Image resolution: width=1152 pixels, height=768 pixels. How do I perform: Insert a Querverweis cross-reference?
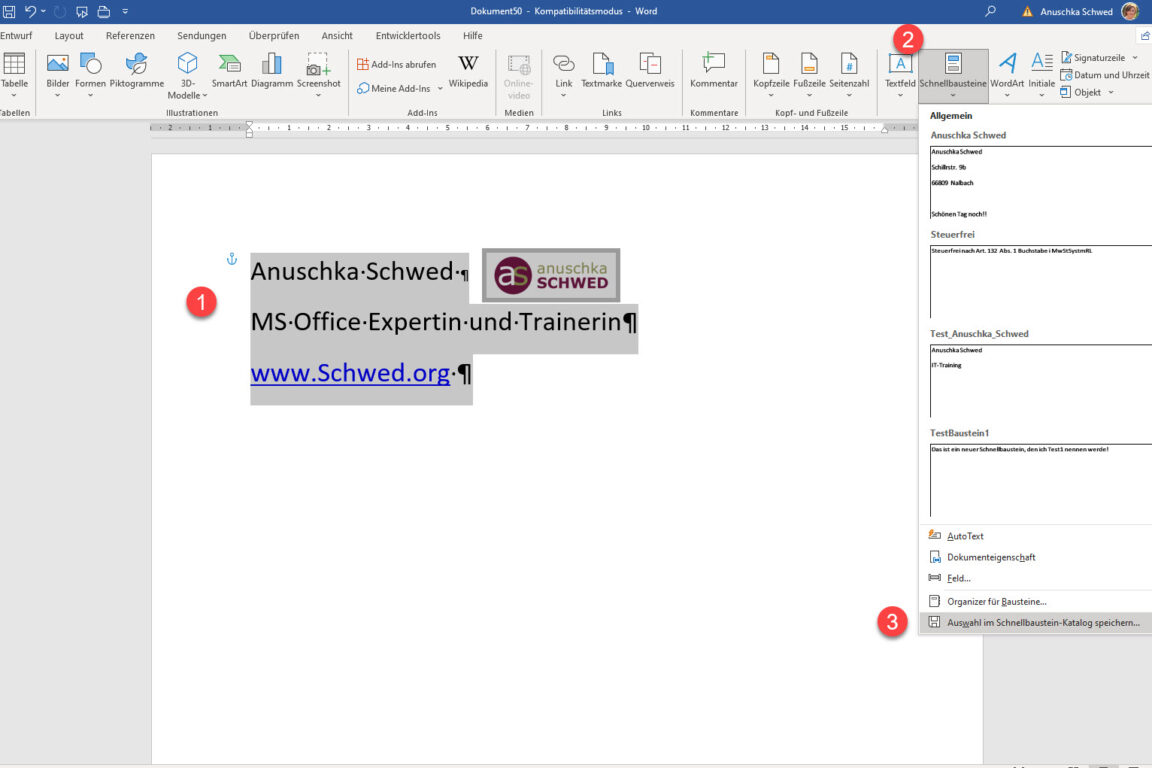click(651, 70)
